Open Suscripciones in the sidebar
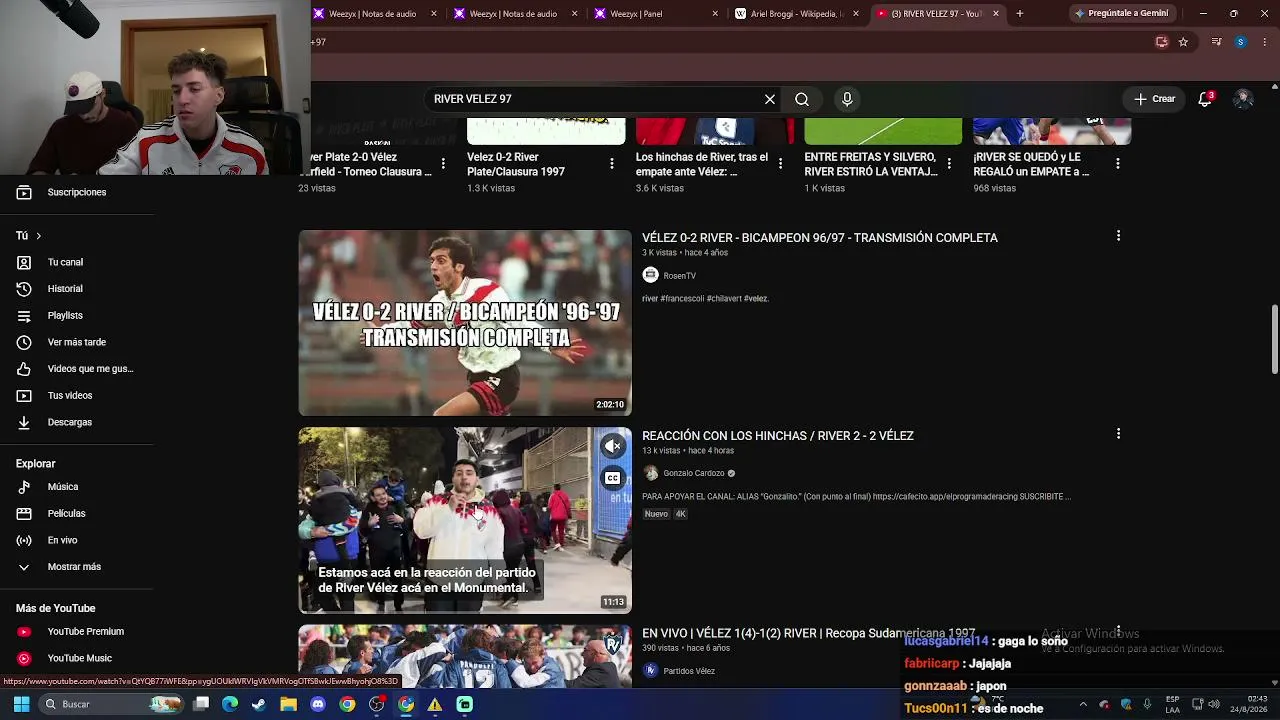1280x720 pixels. tap(77, 192)
